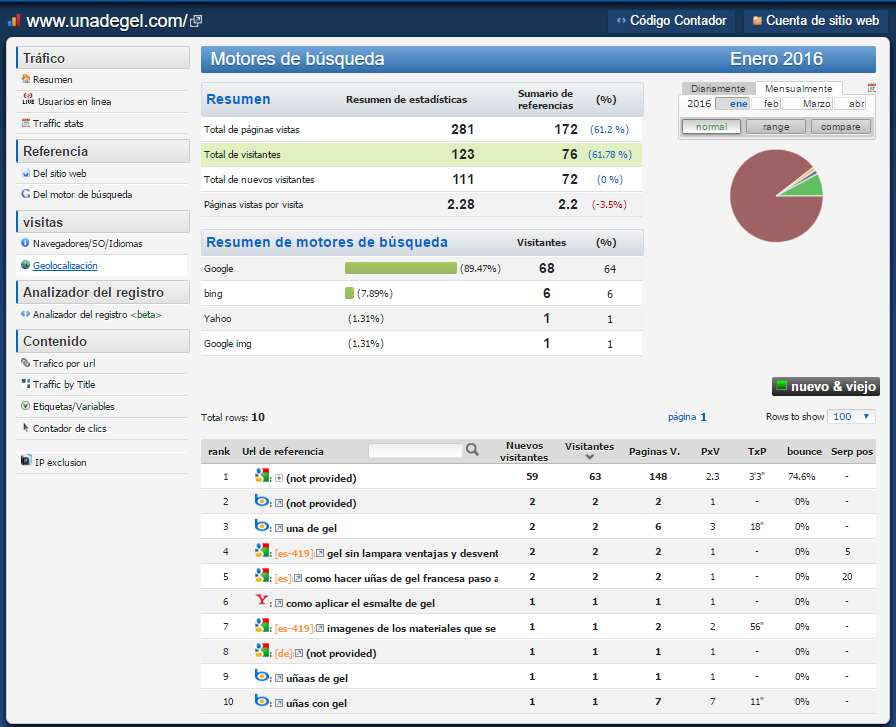Click the link icon for Trafico por url
This screenshot has height=727, width=896.
tap(25, 362)
